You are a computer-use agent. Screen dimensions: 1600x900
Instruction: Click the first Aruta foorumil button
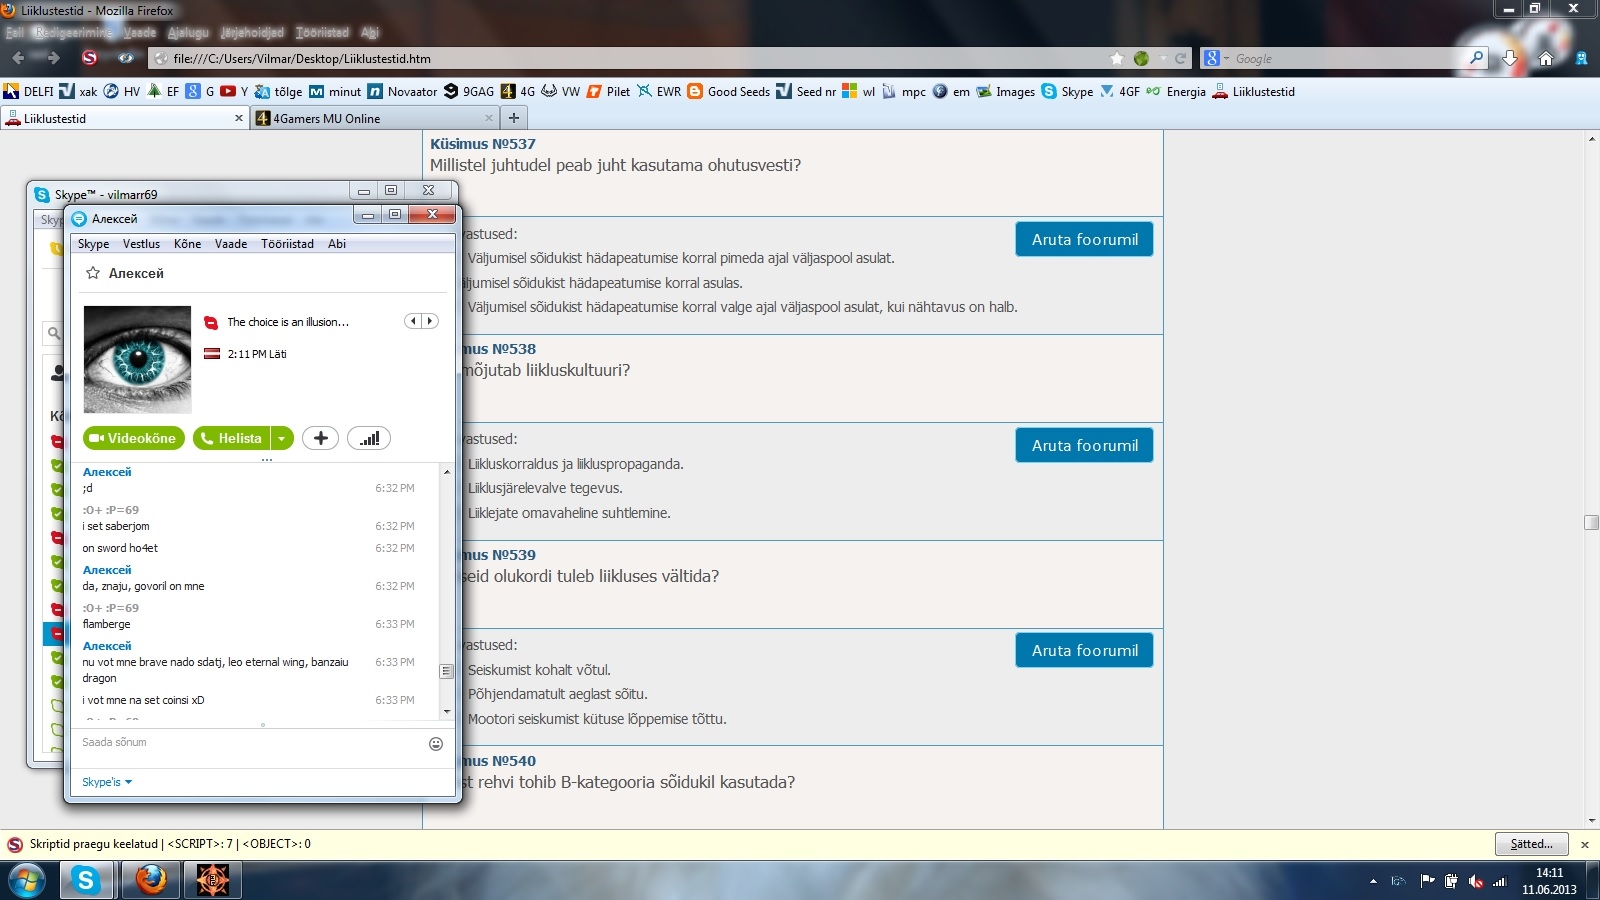[1084, 239]
